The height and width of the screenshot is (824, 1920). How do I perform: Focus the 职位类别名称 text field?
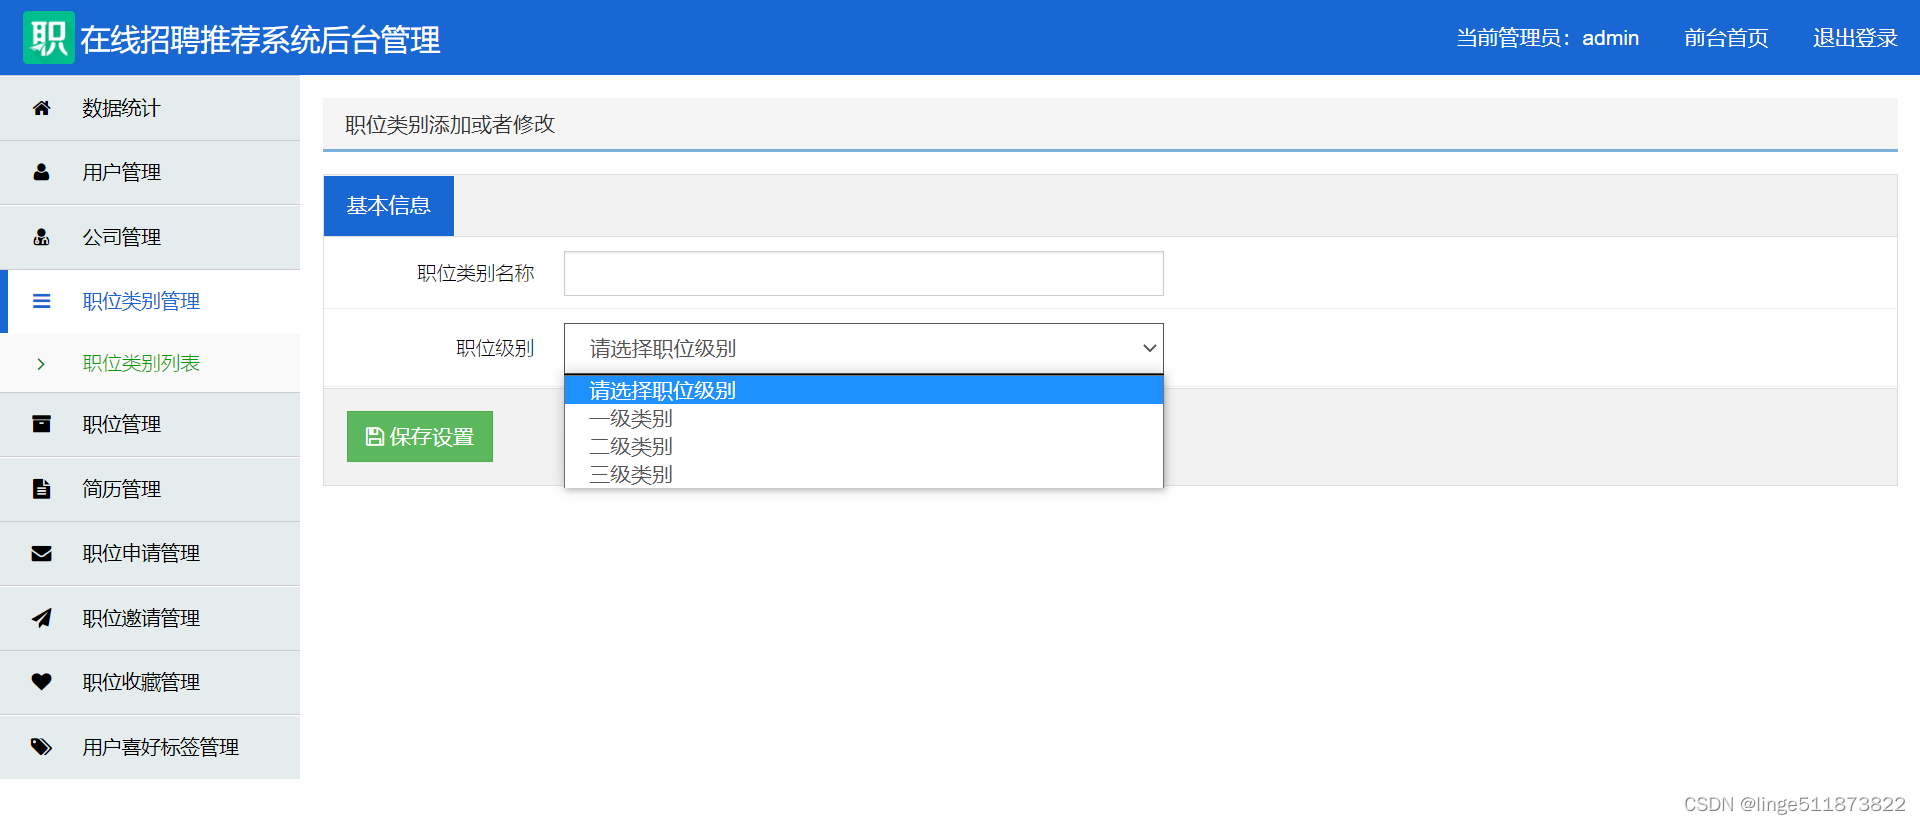point(863,273)
